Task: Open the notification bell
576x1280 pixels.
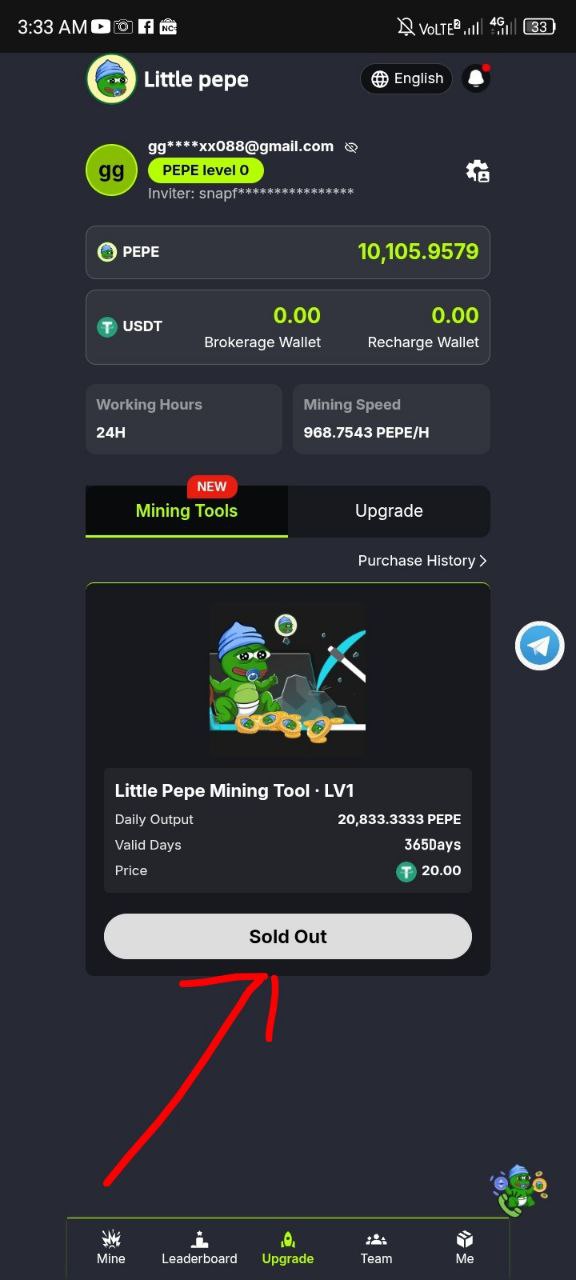Action: tap(477, 79)
